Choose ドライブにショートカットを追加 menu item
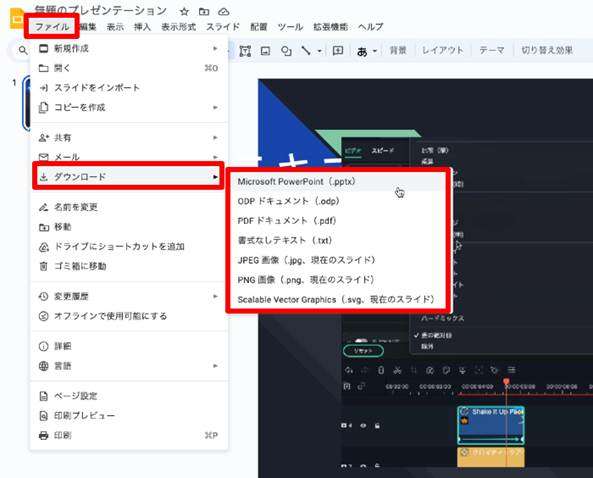The image size is (593, 478). click(129, 247)
